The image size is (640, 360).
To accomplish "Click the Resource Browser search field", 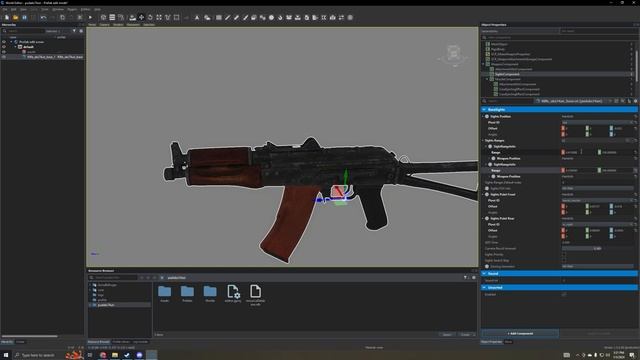I will 113,278.
